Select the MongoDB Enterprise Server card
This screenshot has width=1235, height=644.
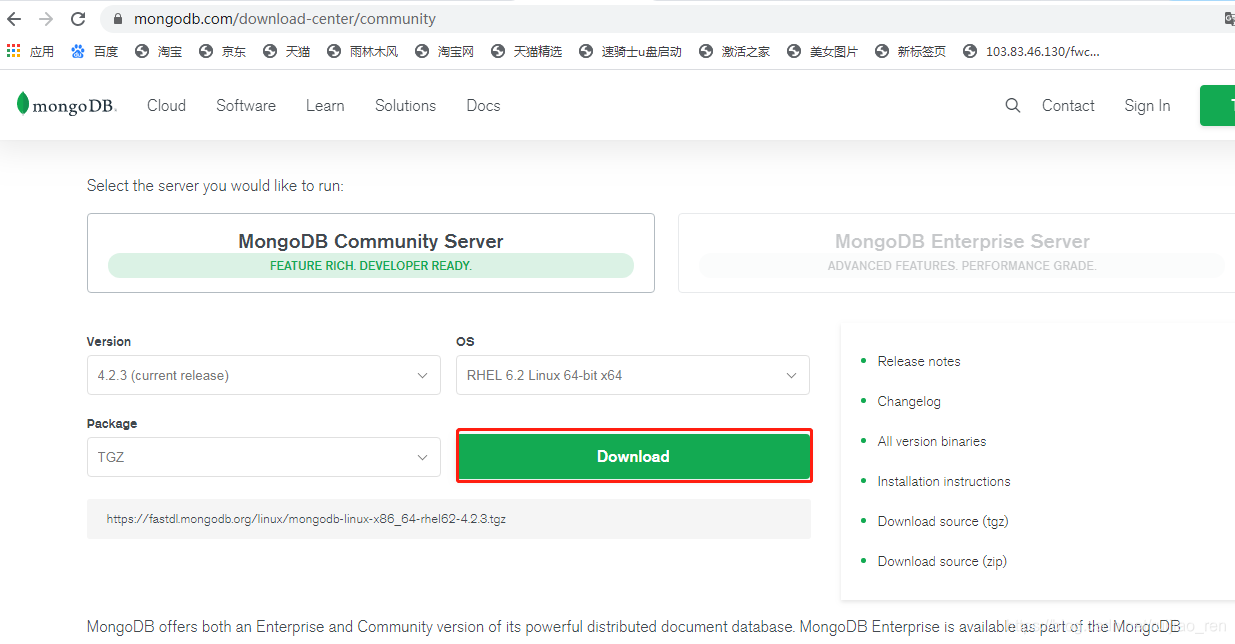pos(960,252)
